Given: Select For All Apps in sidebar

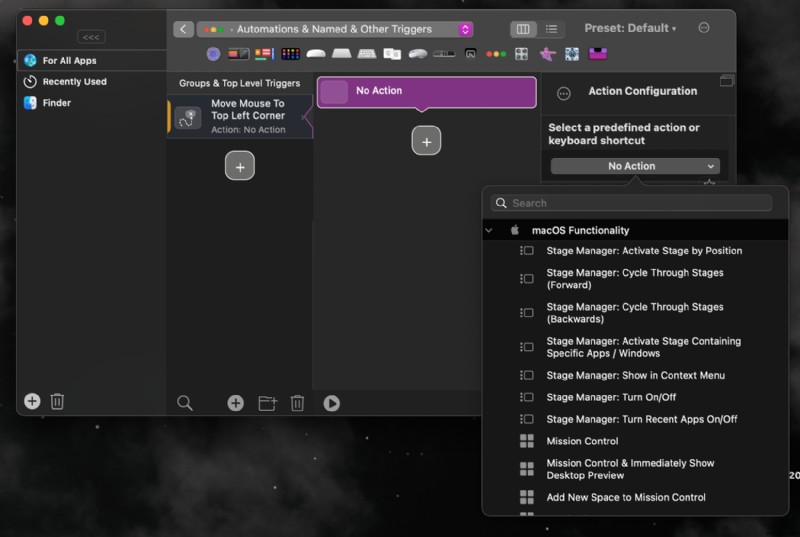Looking at the screenshot, I should pos(92,60).
